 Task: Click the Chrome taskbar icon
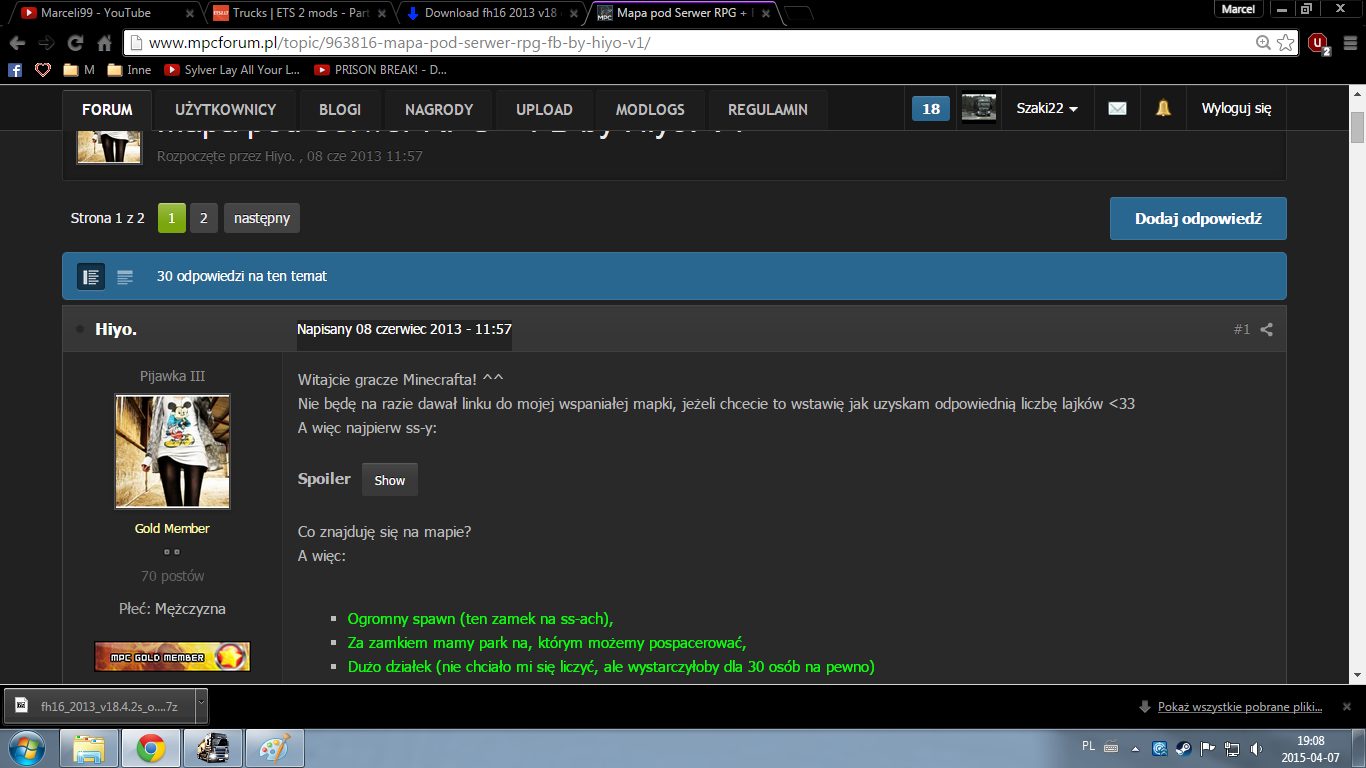151,748
